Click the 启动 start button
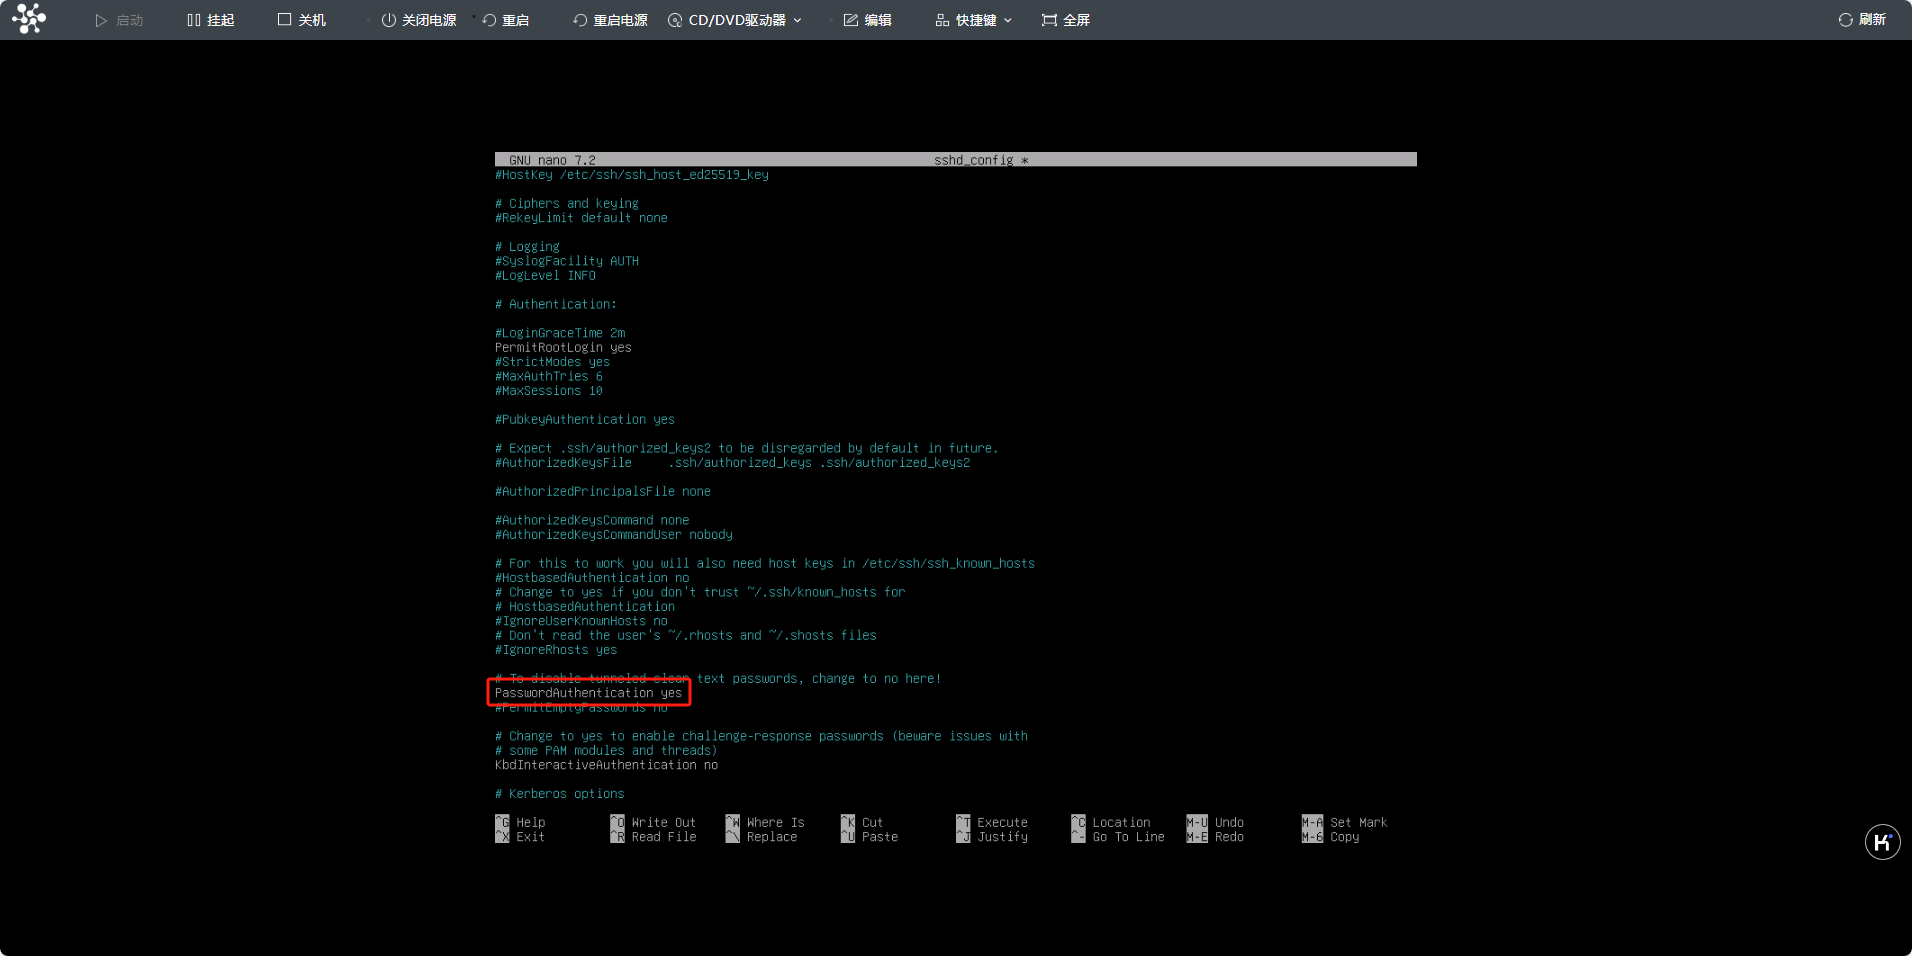Screen dimensions: 1912x956 pos(119,20)
